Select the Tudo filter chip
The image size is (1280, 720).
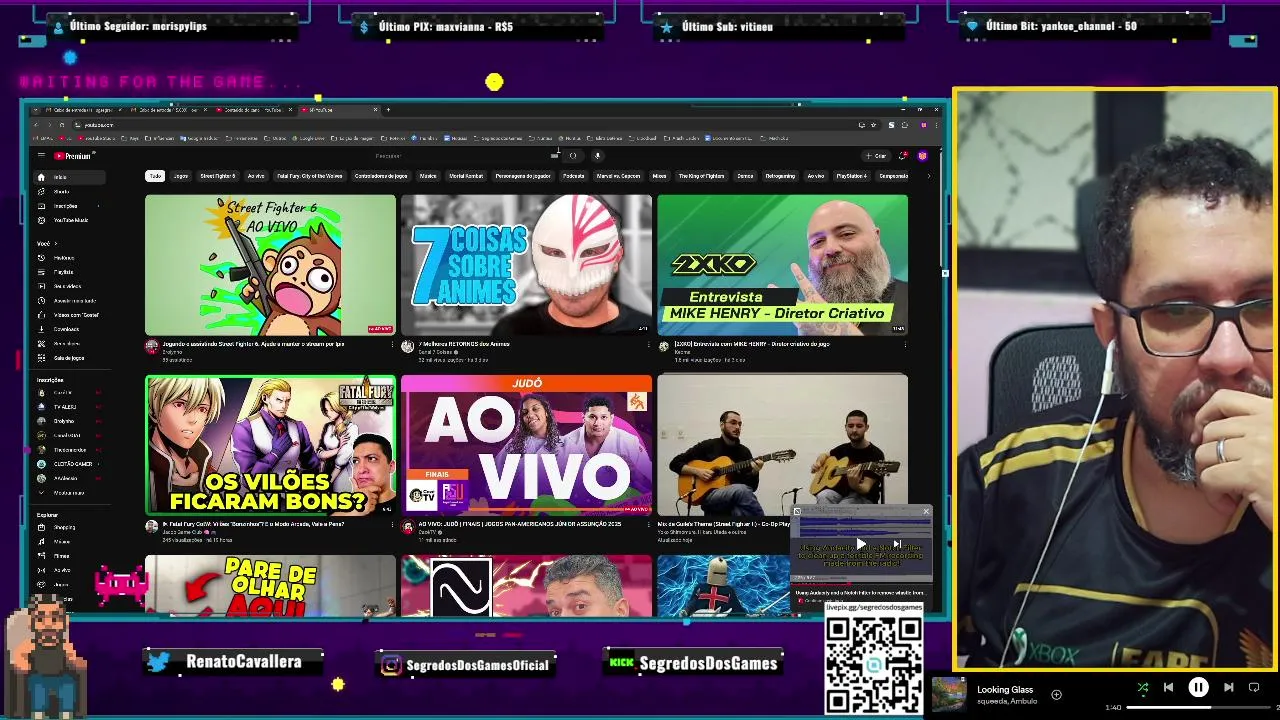click(x=155, y=176)
